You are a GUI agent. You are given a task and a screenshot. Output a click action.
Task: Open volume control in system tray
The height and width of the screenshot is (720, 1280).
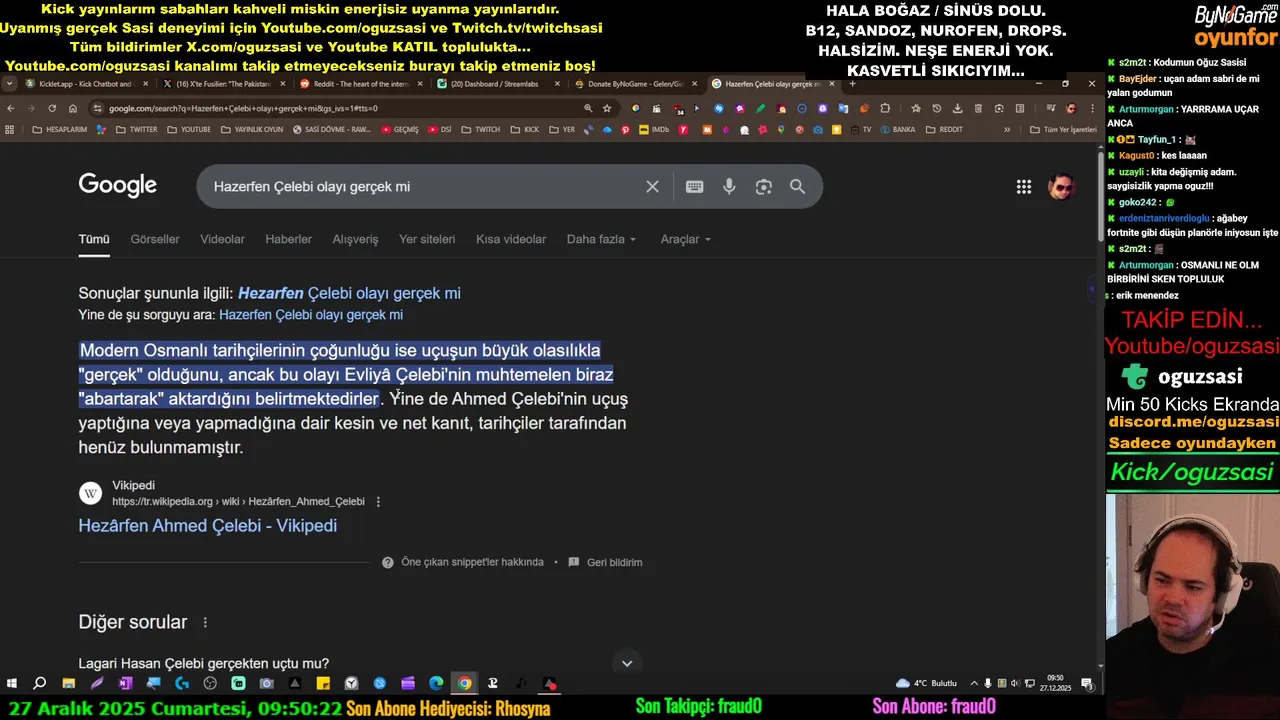(x=1016, y=683)
